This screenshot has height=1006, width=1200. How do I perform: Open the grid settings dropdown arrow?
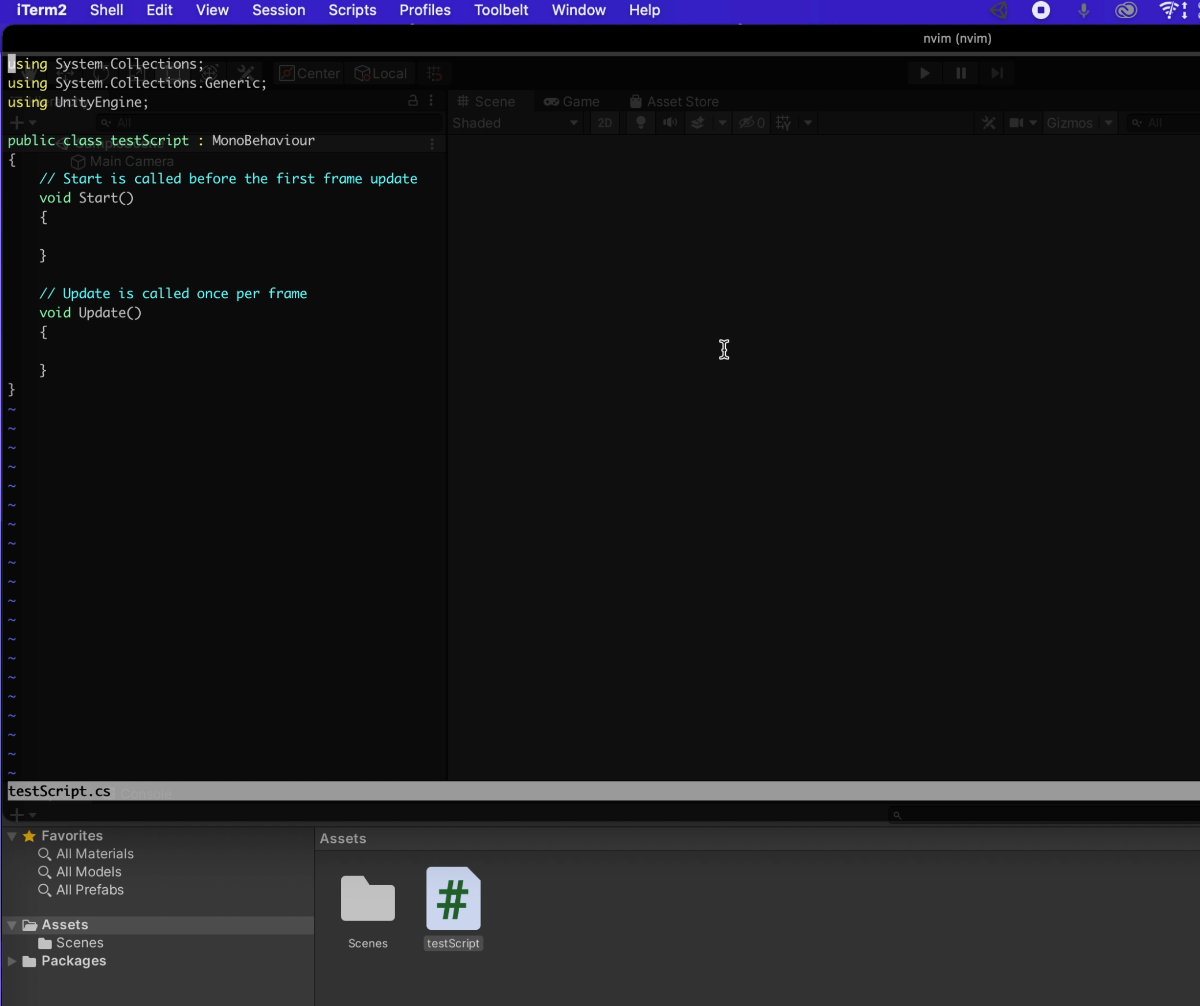[808, 123]
